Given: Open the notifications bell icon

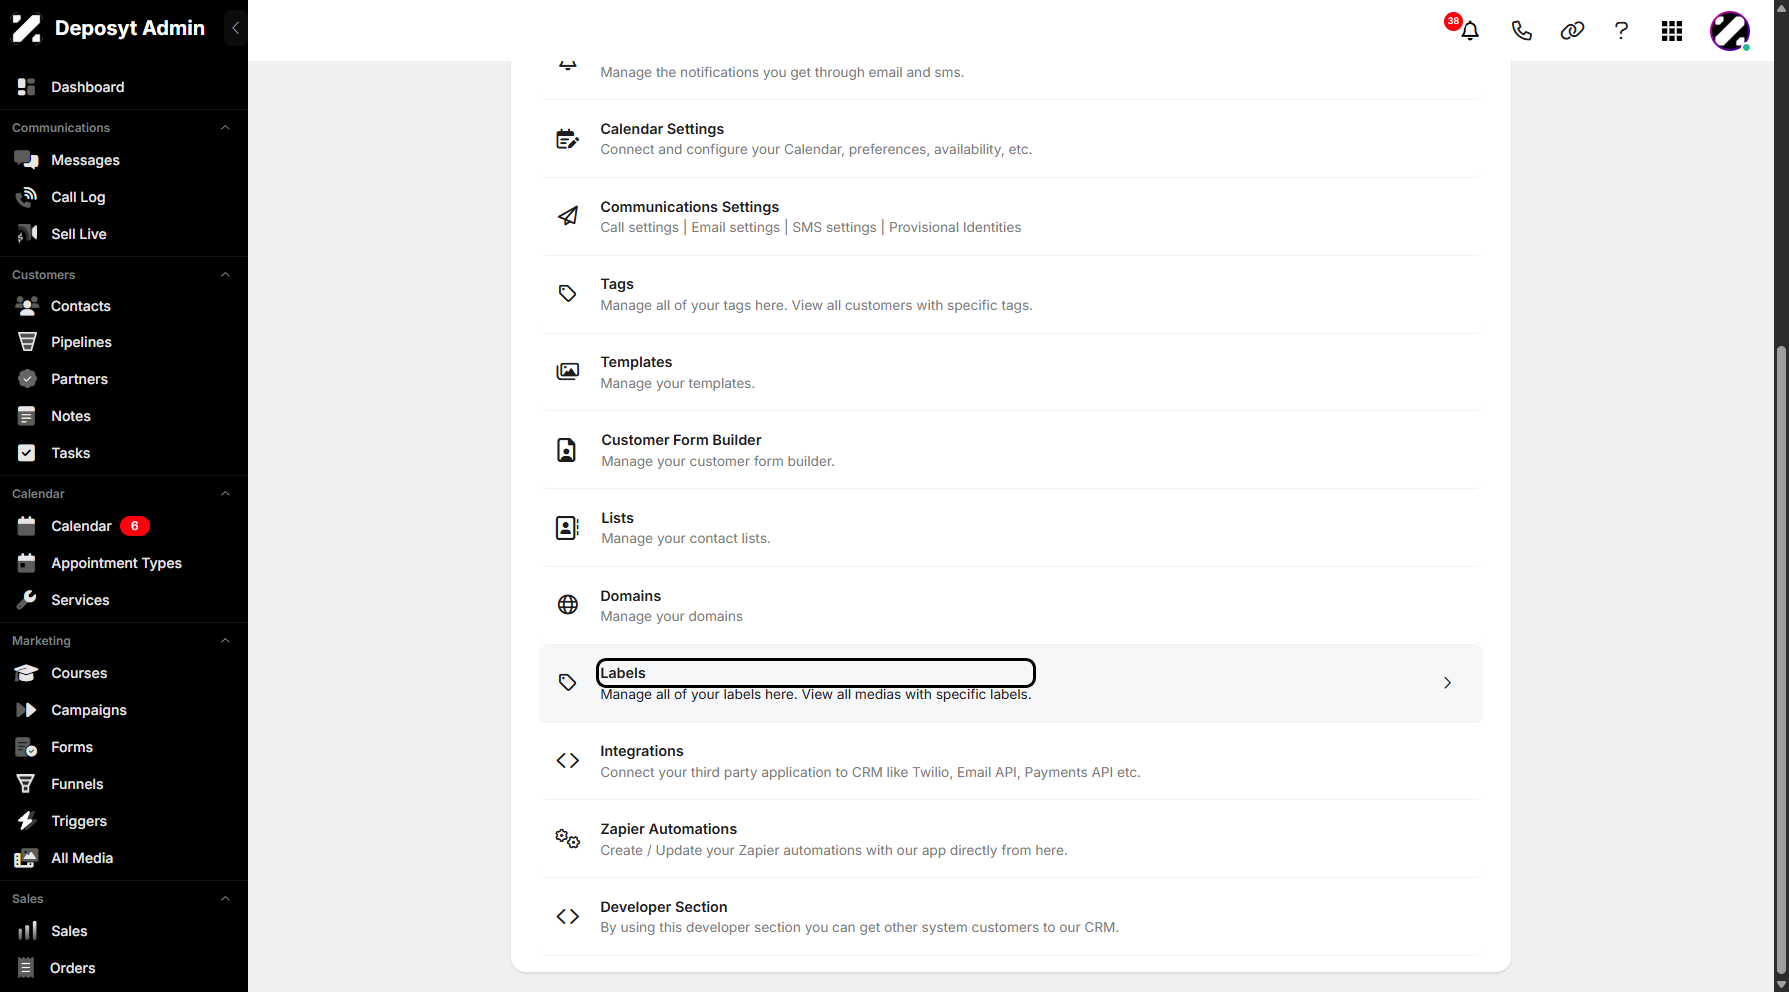Looking at the screenshot, I should (x=1470, y=31).
